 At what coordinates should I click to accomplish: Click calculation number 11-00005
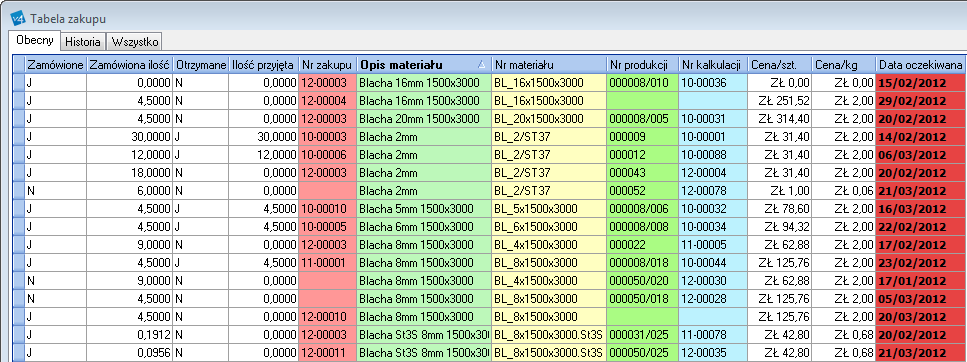pos(714,244)
